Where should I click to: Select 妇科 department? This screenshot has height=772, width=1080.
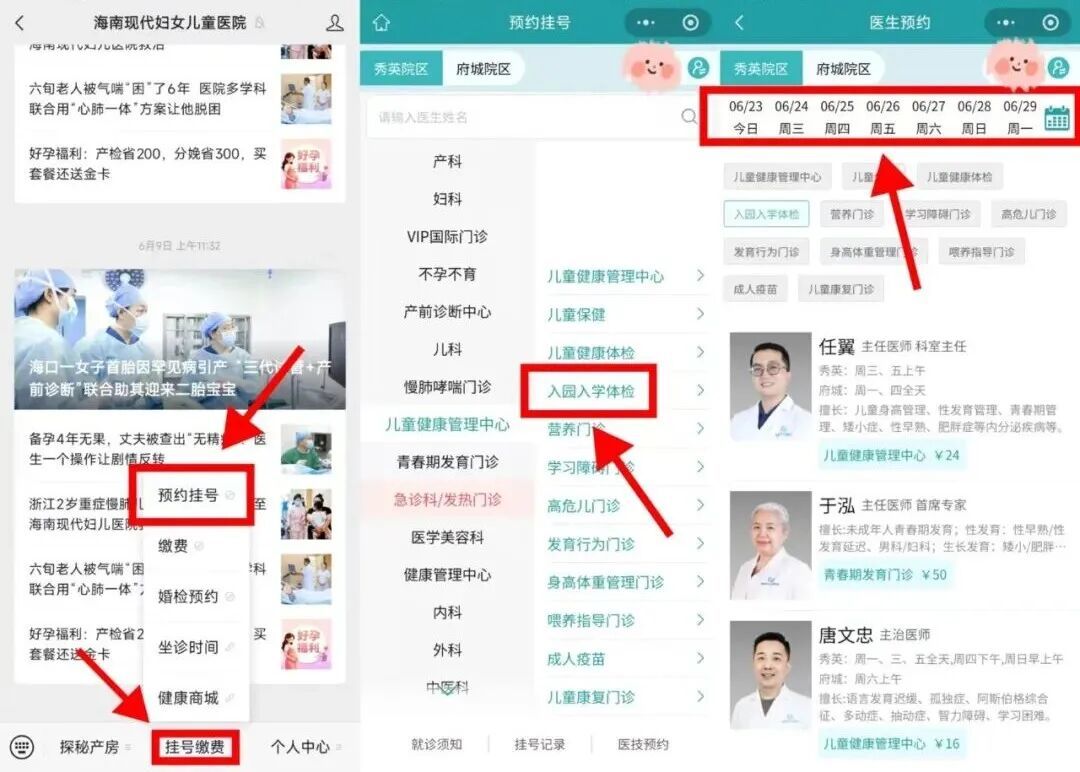[447, 199]
